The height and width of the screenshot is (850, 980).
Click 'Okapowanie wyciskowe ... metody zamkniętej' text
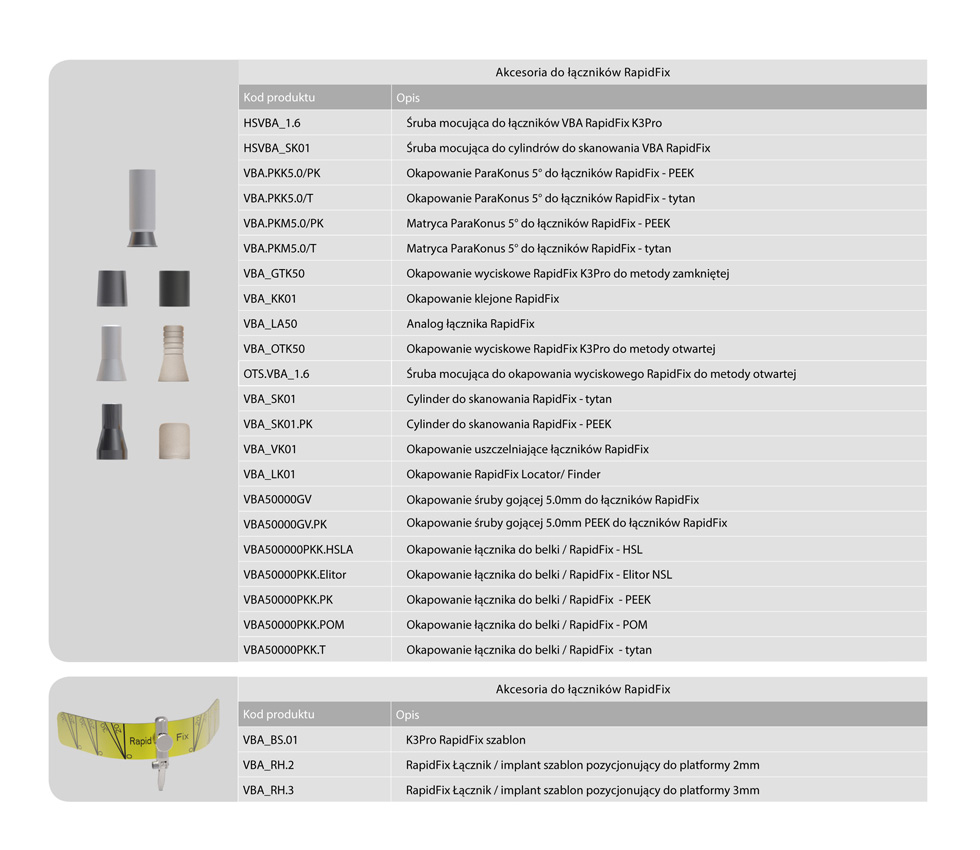click(568, 273)
